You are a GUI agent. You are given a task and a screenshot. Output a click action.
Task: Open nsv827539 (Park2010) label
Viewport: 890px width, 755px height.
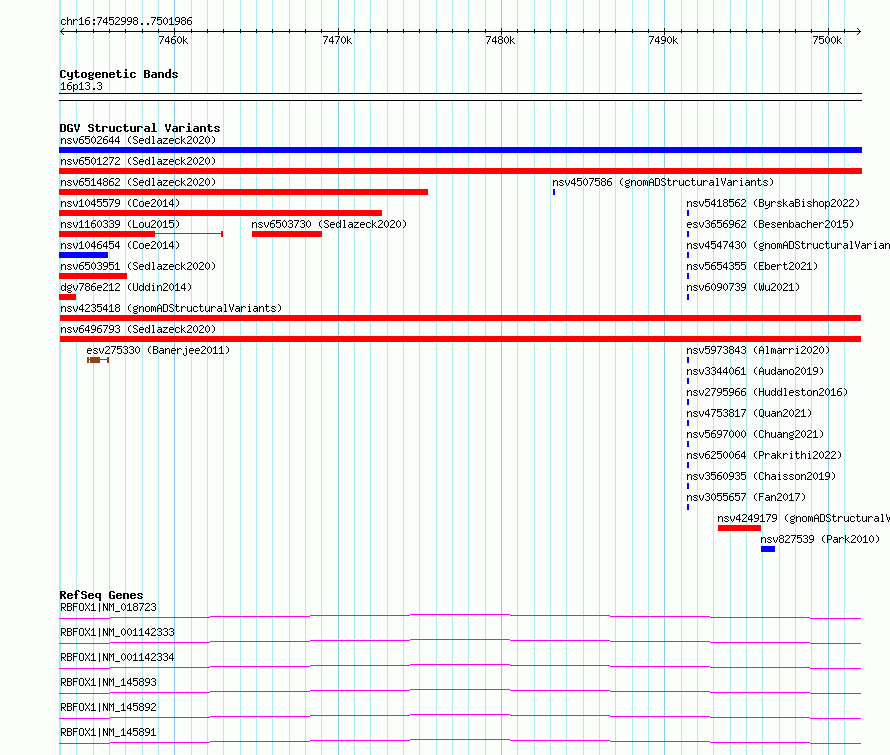[x=820, y=539]
